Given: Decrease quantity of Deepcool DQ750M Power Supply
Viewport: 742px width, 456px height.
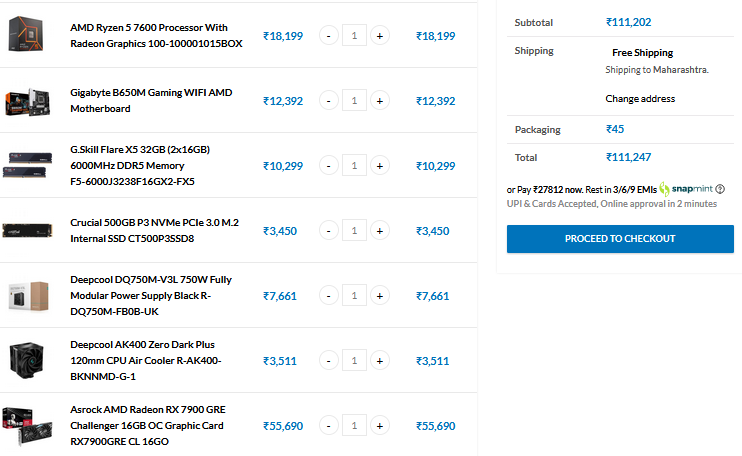Looking at the screenshot, I should tap(328, 296).
